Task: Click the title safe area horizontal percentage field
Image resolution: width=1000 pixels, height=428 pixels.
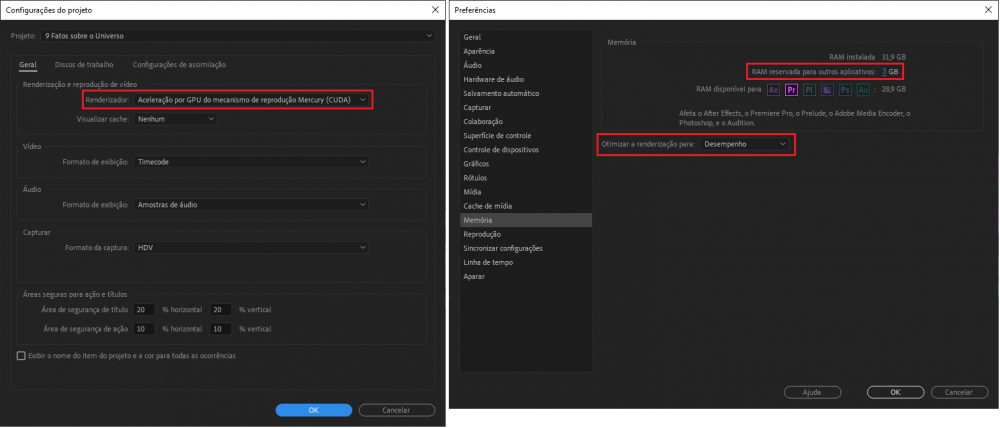Action: pyautogui.click(x=145, y=310)
